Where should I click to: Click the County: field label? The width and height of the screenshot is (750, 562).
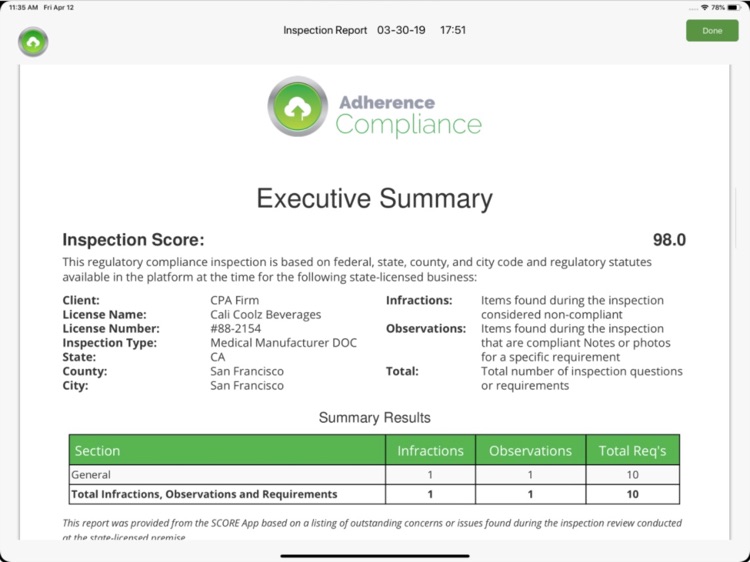click(85, 371)
